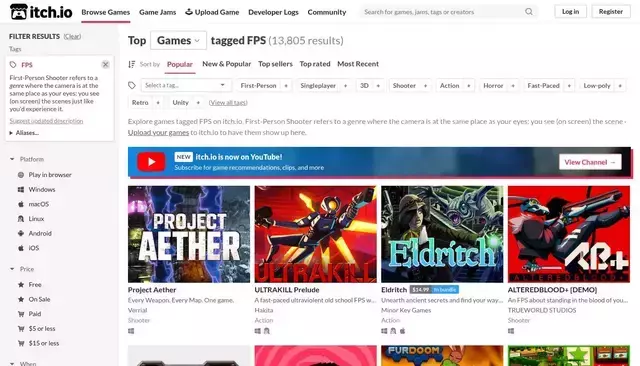Open the TRUEWORLD STUDIOS developer link
The height and width of the screenshot is (366, 640).
pyautogui.click(x=542, y=310)
